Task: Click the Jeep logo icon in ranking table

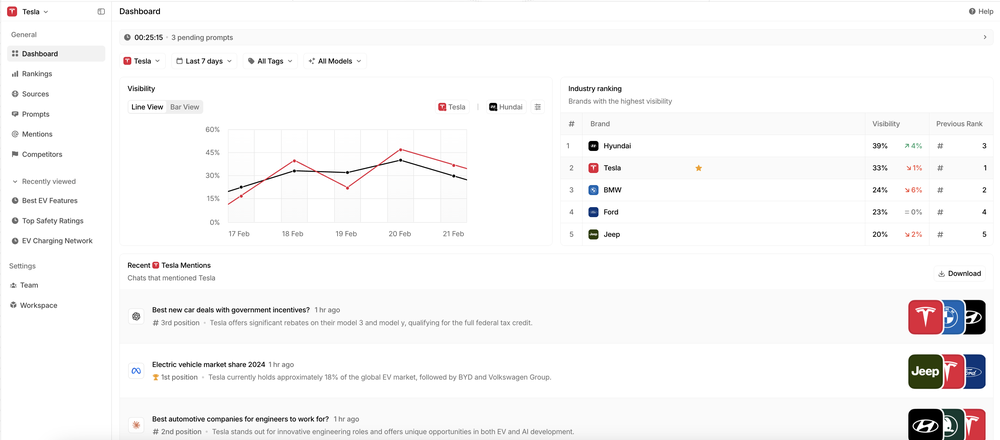Action: click(593, 235)
